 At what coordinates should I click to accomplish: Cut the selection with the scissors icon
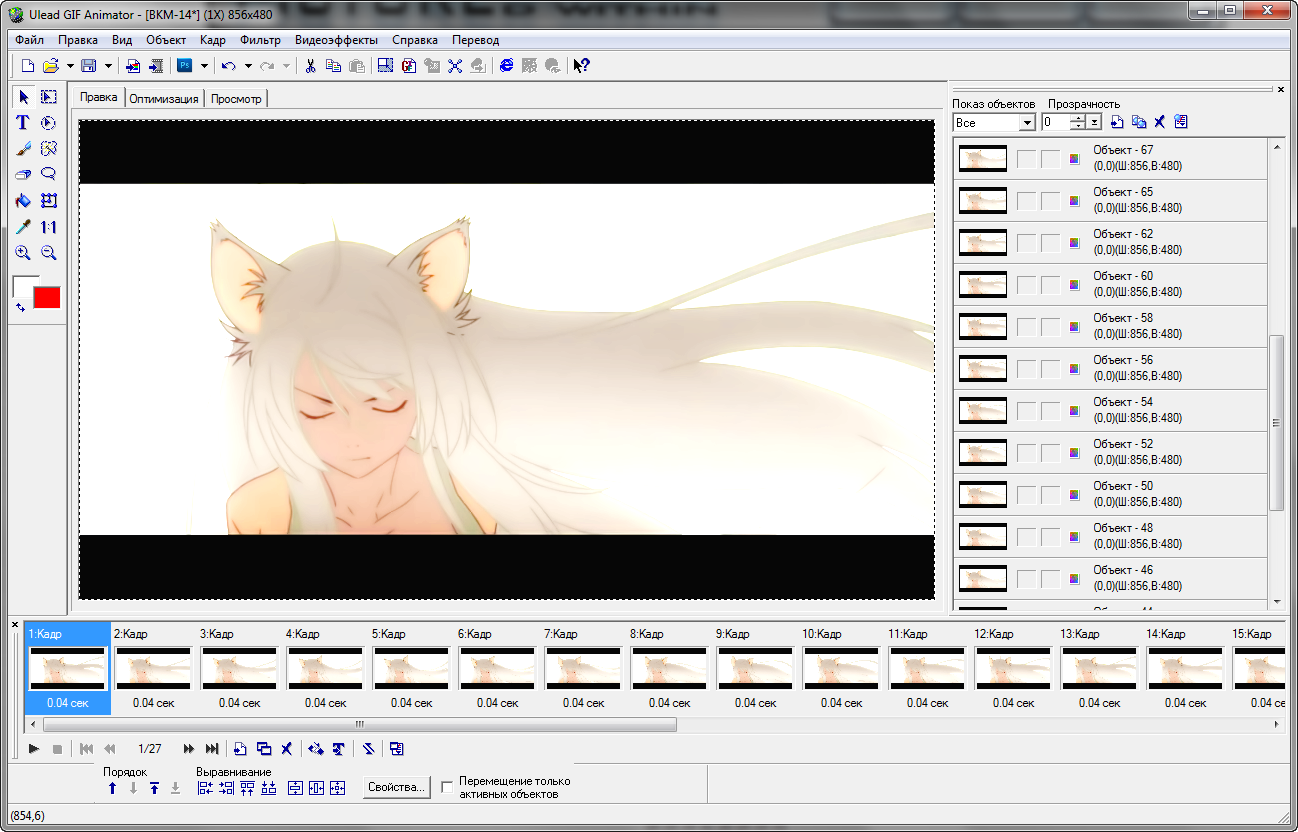tap(311, 66)
